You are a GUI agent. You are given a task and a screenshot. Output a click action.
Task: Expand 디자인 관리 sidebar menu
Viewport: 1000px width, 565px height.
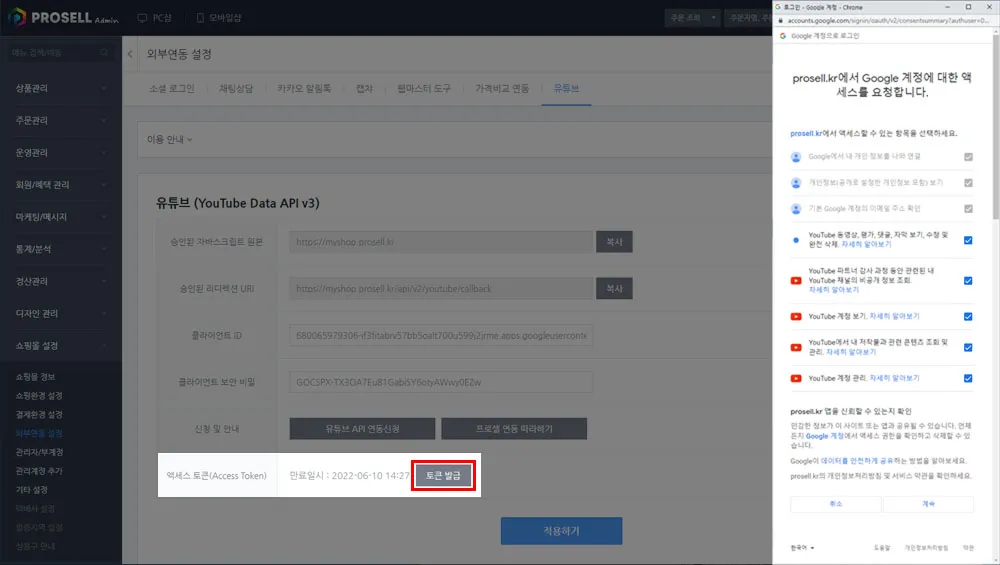click(61, 314)
